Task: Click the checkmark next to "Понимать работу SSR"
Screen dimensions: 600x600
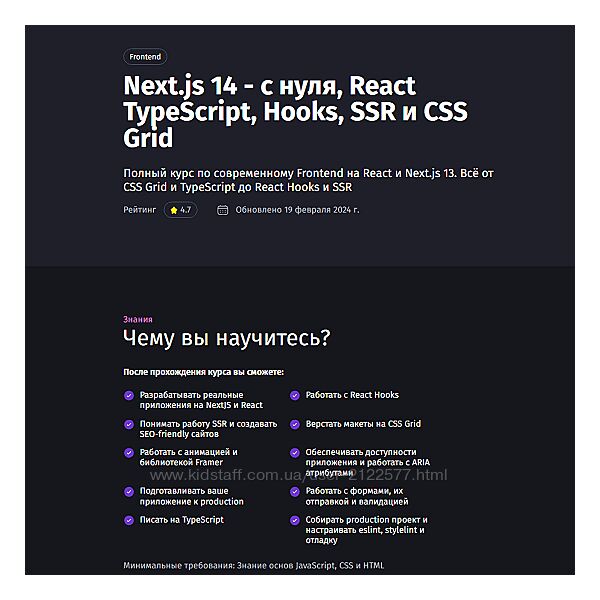Action: (x=128, y=424)
